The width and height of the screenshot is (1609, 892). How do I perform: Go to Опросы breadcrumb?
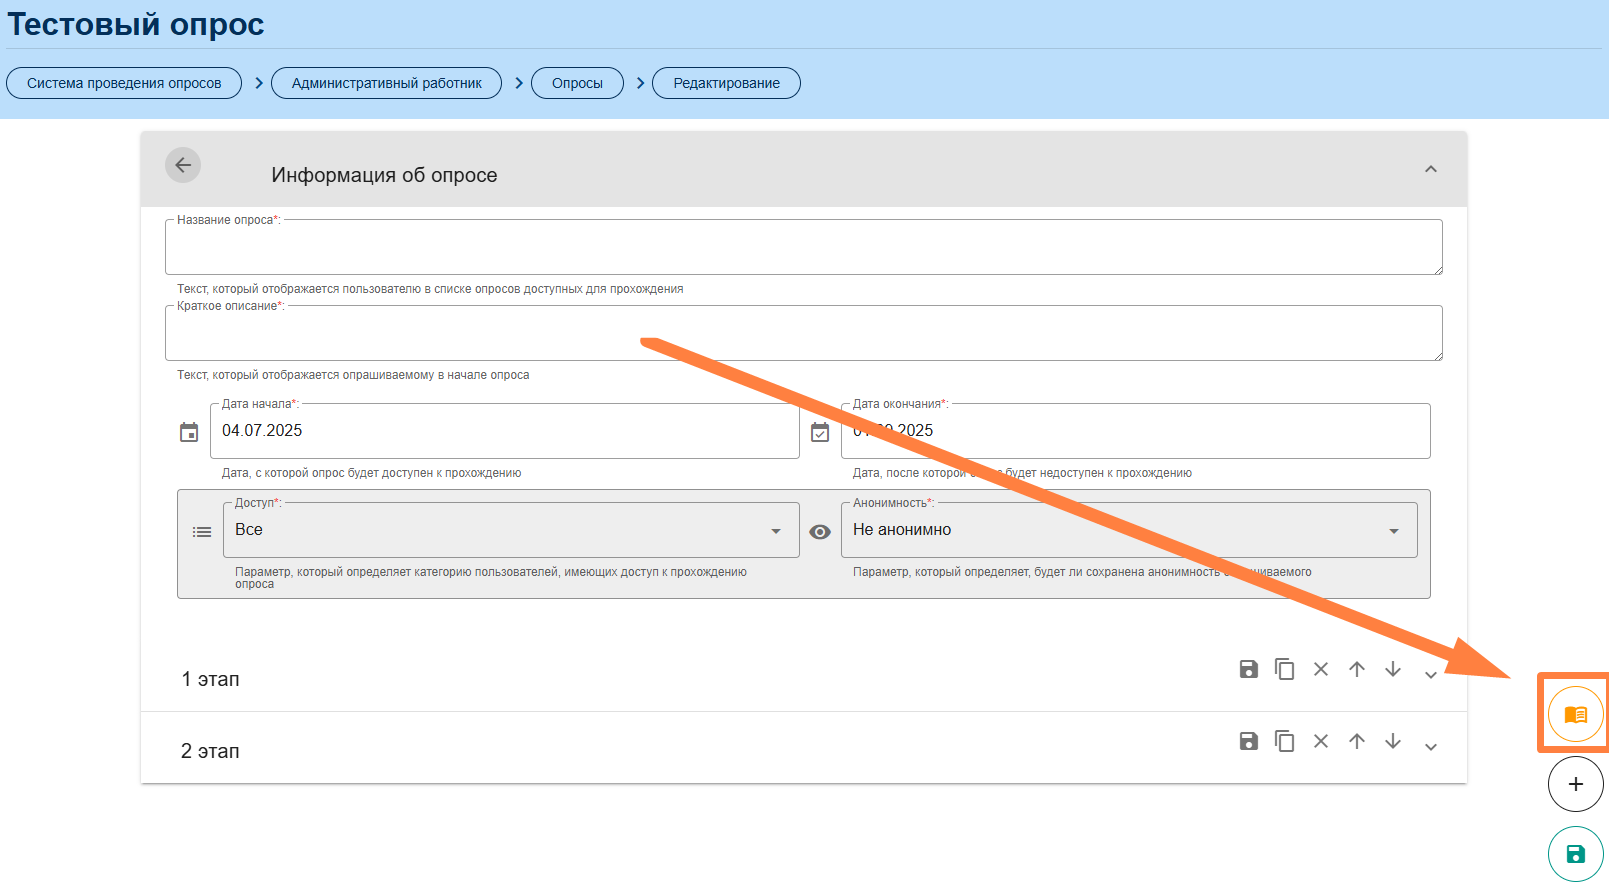coord(577,83)
